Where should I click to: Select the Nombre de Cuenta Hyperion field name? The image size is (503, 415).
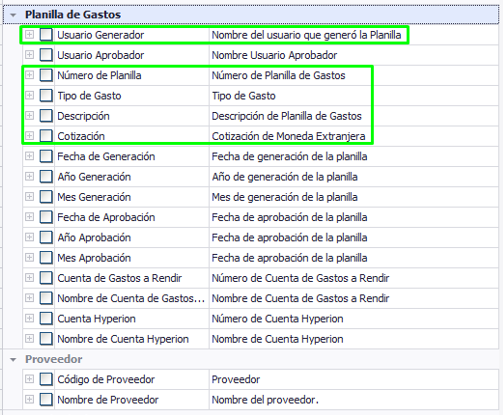tap(123, 339)
